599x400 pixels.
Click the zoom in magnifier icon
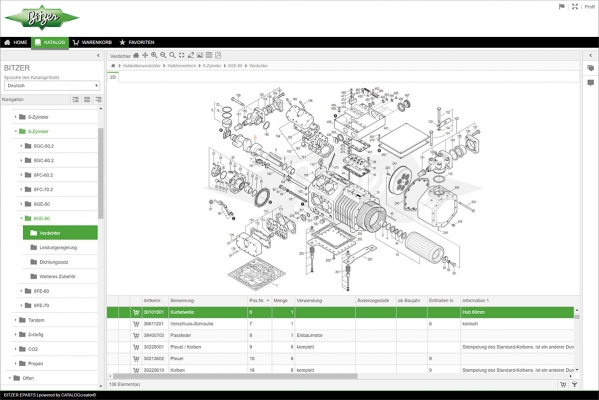point(154,55)
